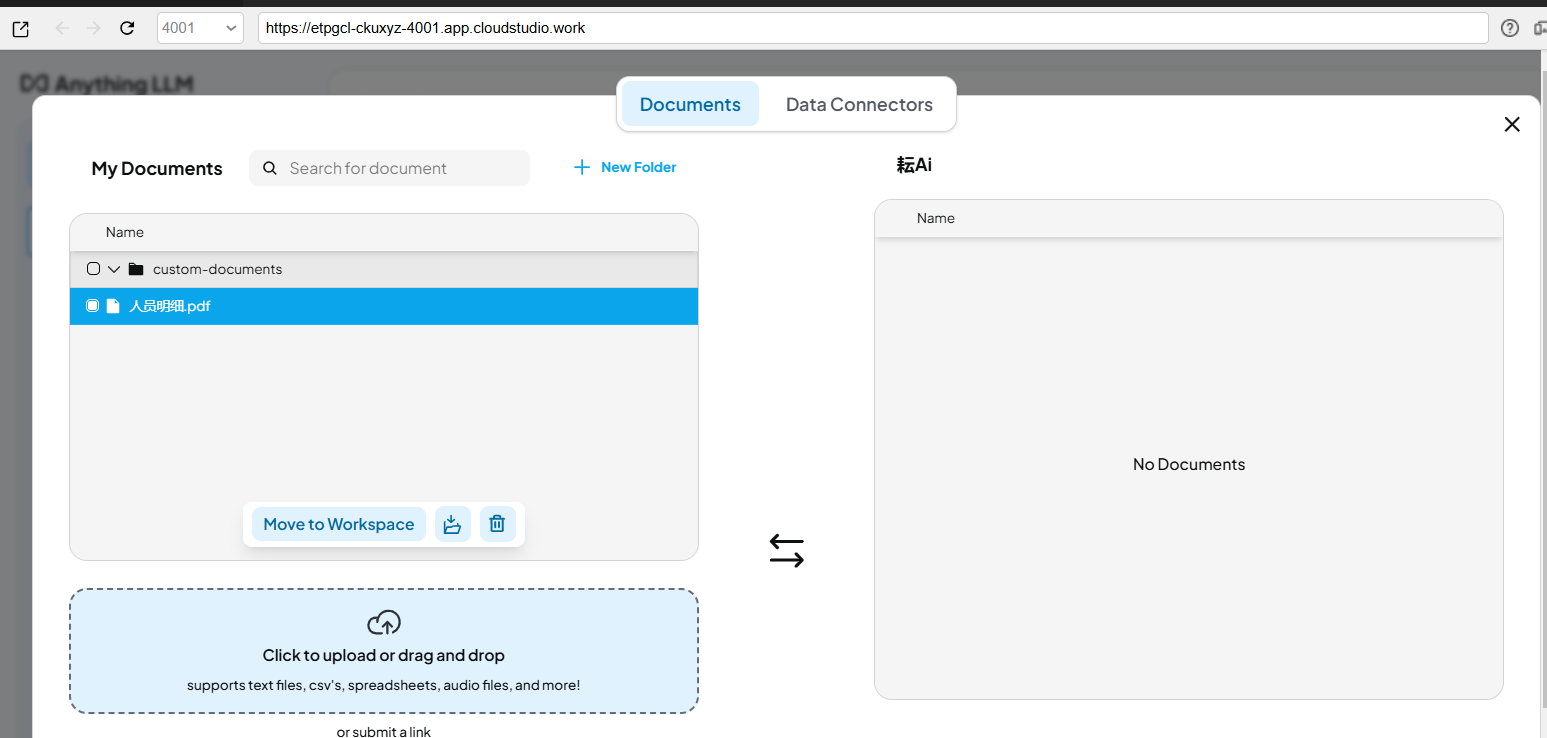
Task: Click the browser URL address bar
Action: (x=870, y=28)
